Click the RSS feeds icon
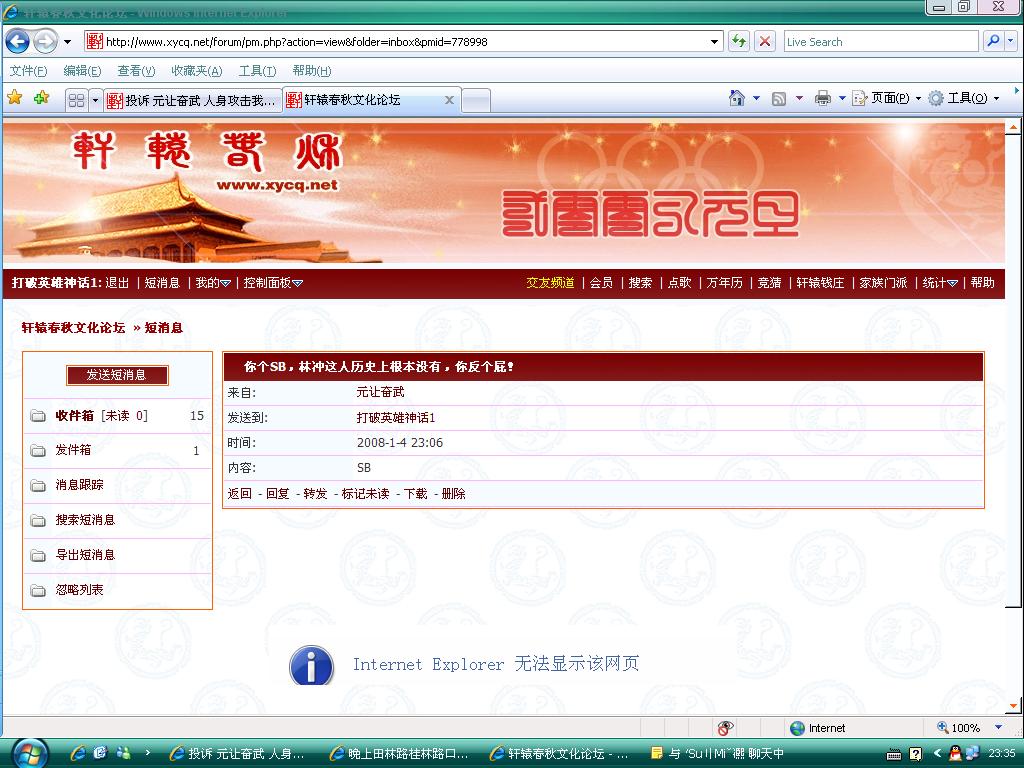The width and height of the screenshot is (1024, 768). pos(778,98)
